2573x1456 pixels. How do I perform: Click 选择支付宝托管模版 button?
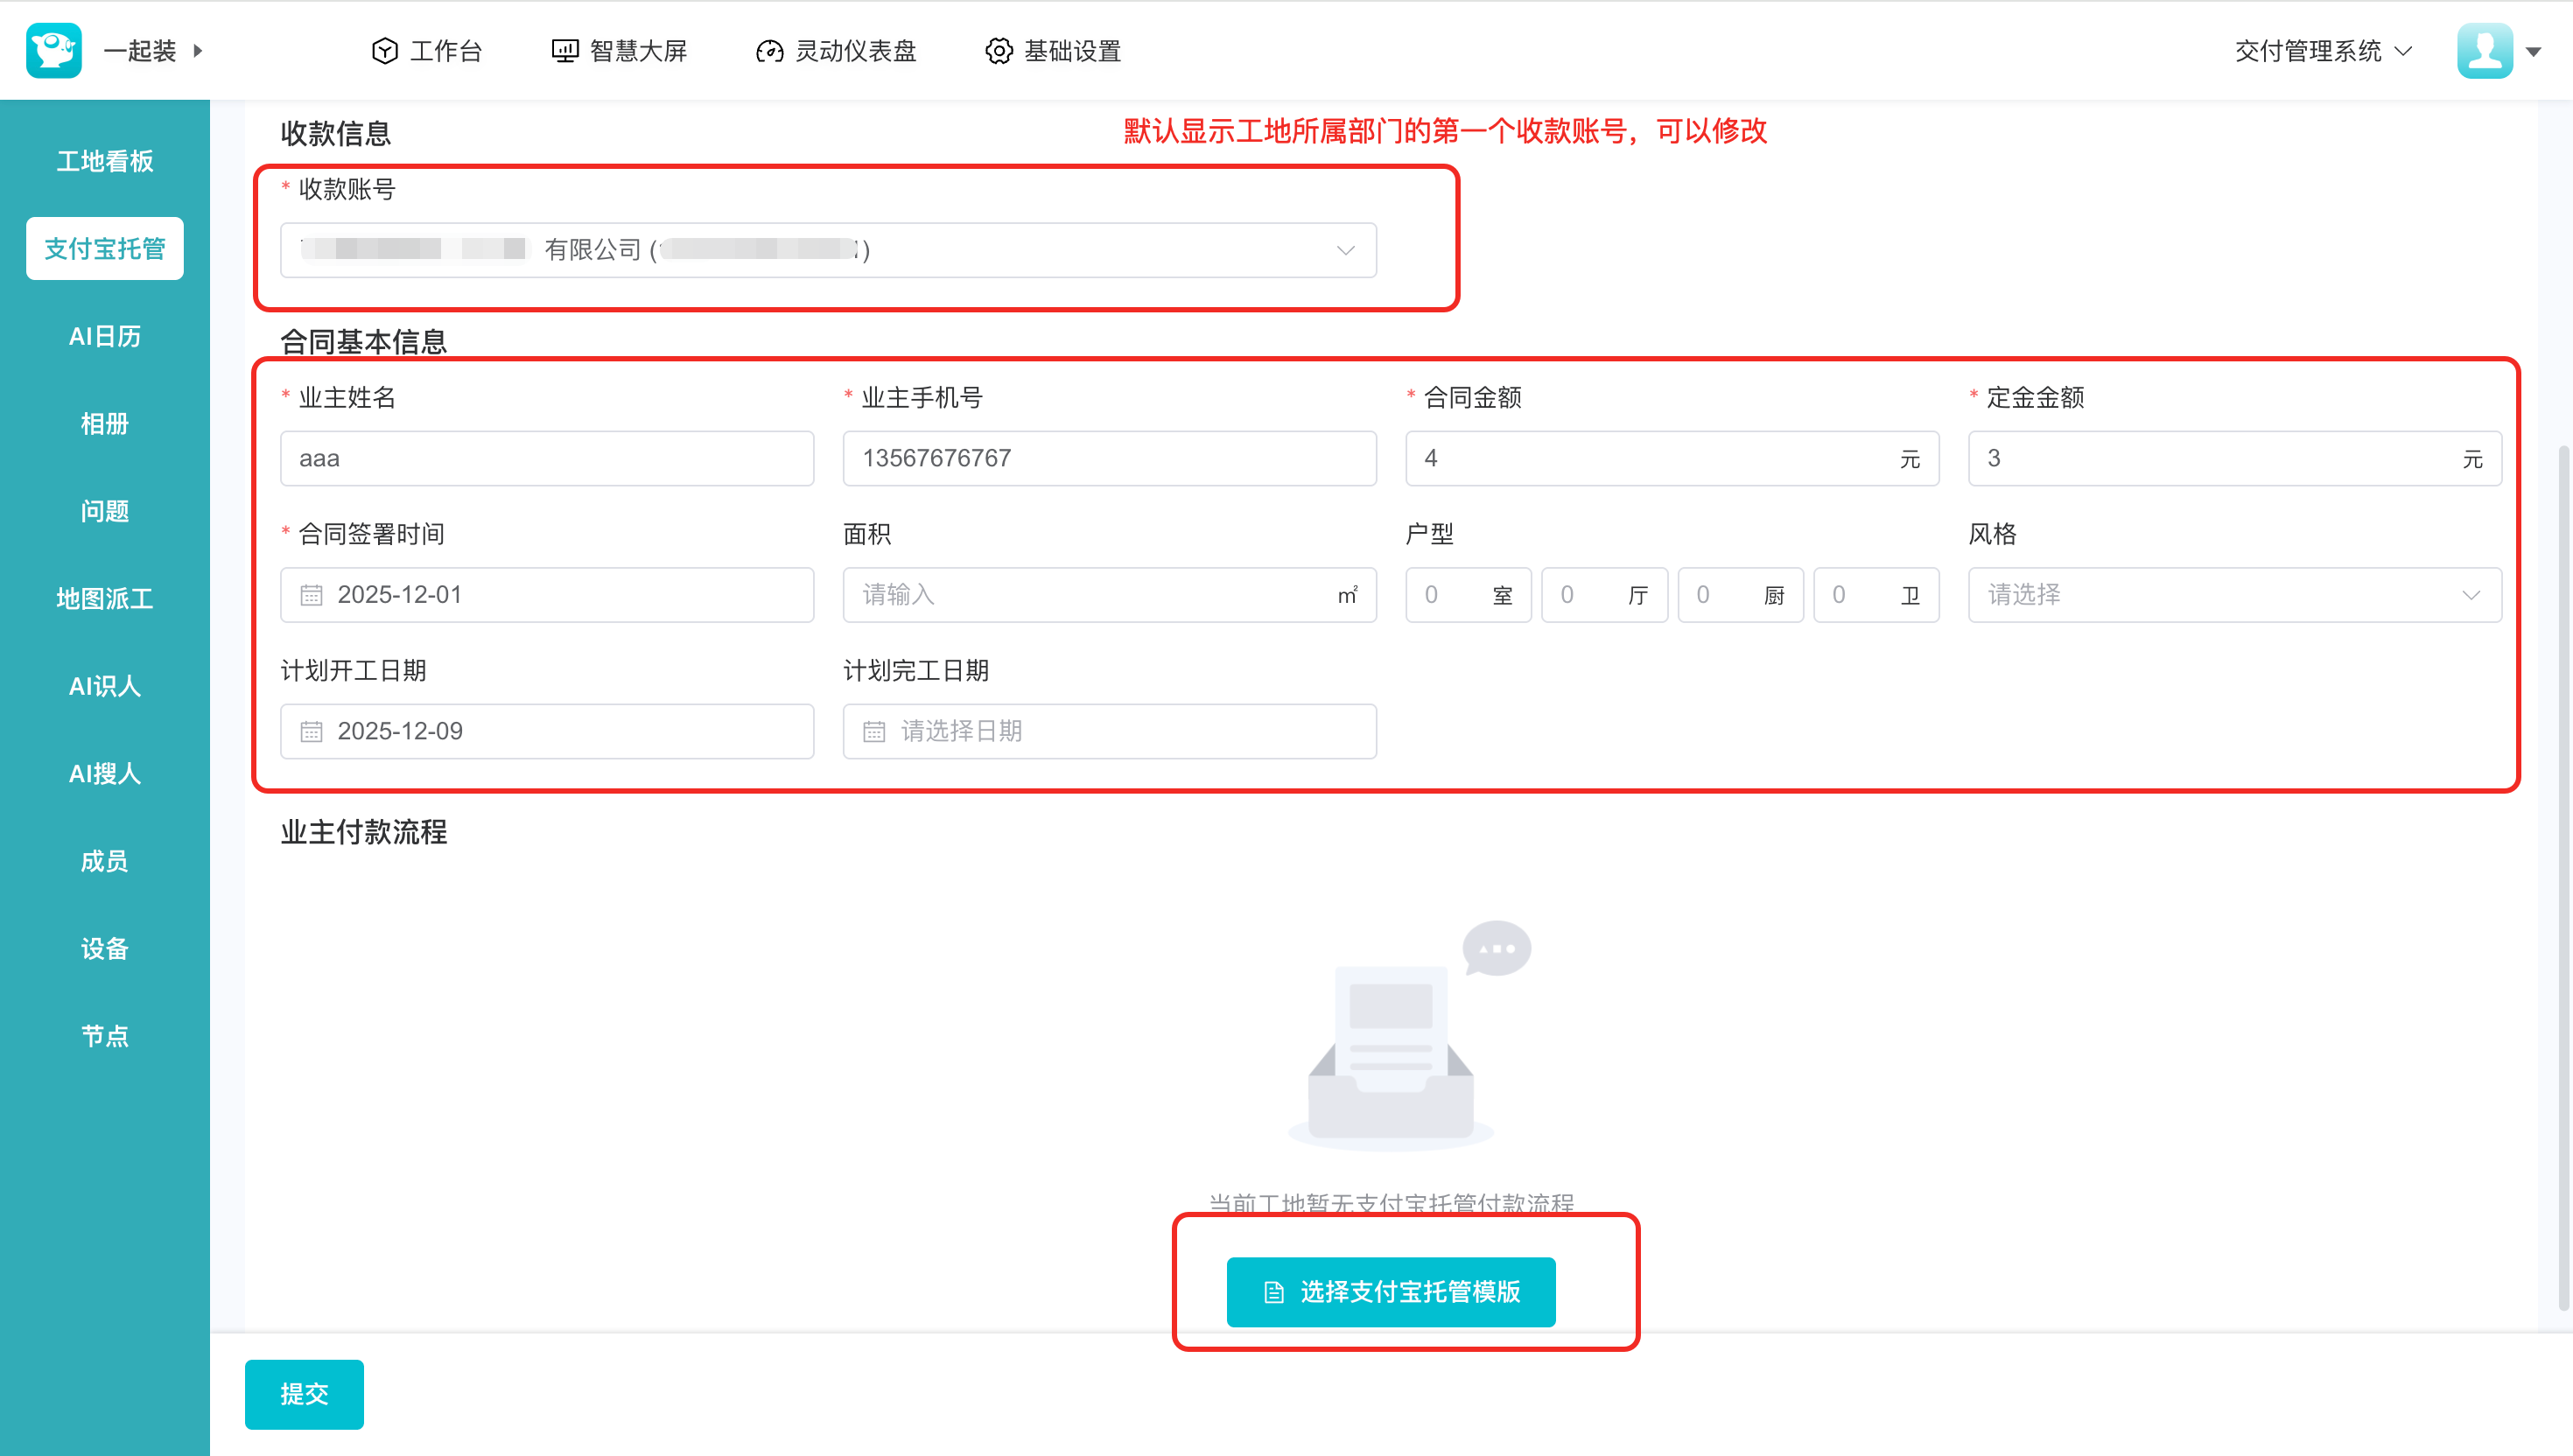pos(1390,1292)
